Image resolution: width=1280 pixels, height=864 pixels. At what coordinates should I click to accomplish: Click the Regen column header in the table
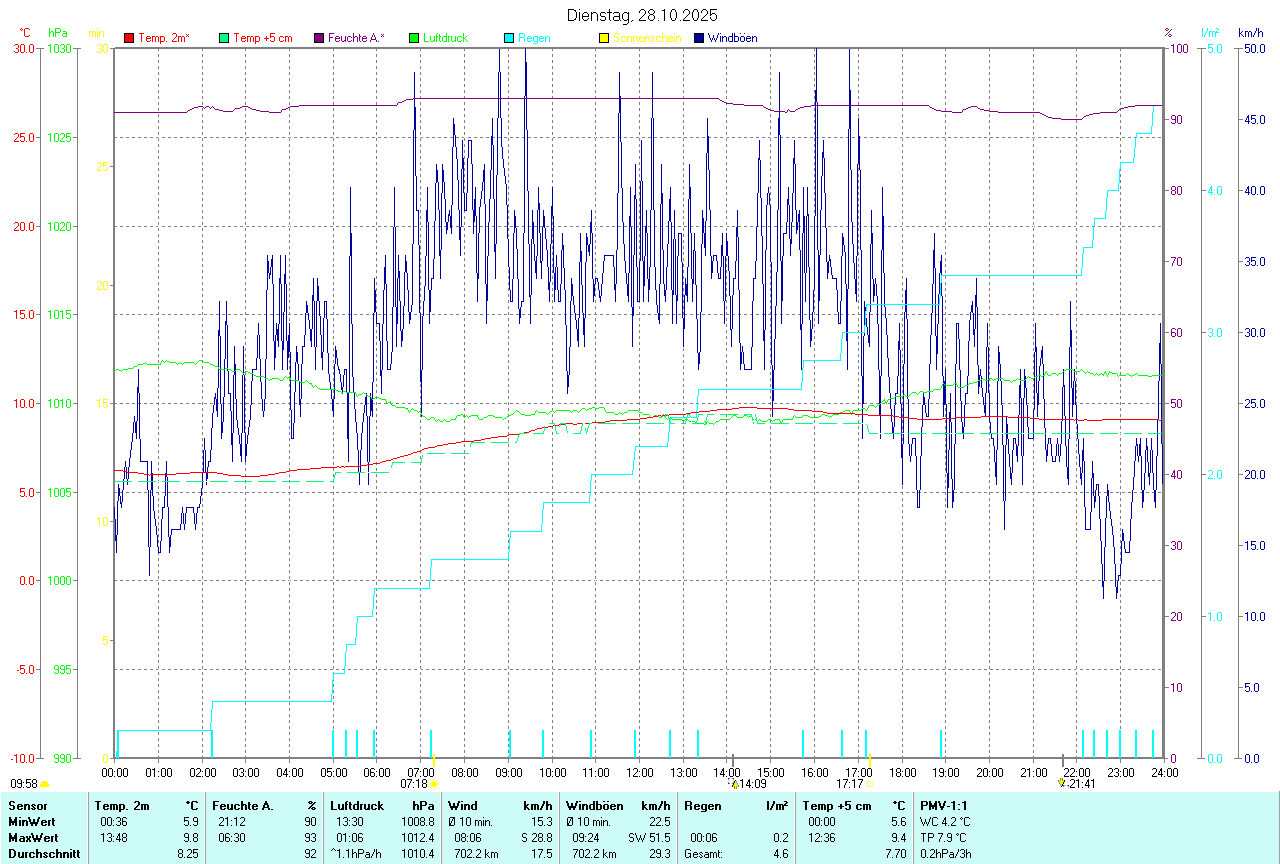[702, 805]
